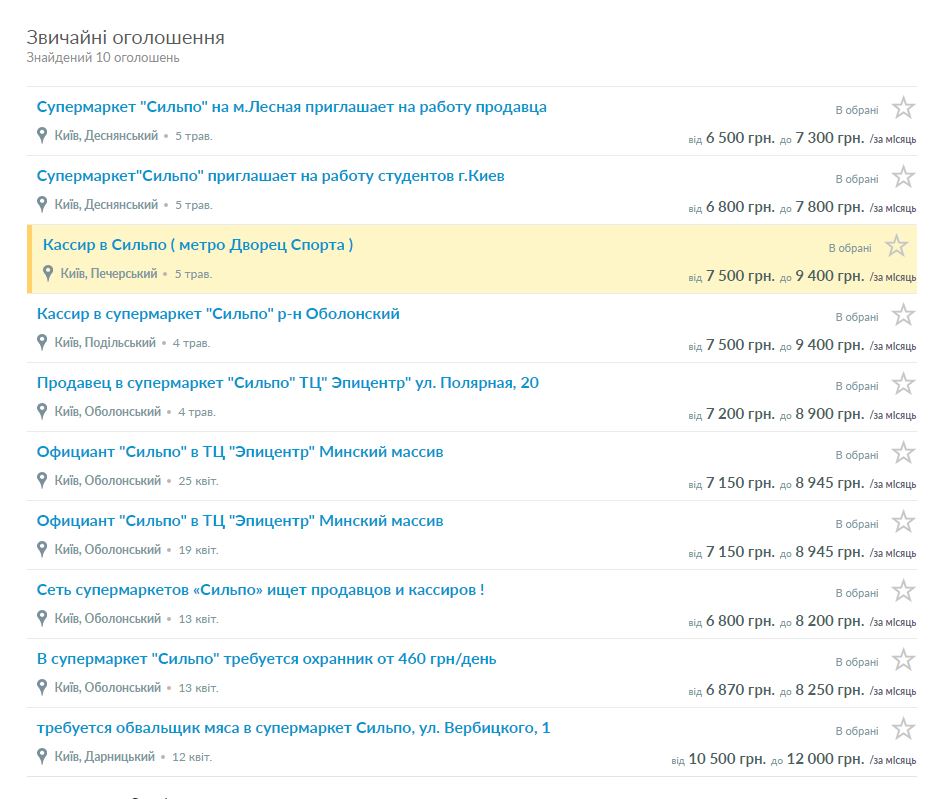The image size is (938, 799).
Task: Click location pin beside Київ, Дарницький
Action: click(x=42, y=756)
